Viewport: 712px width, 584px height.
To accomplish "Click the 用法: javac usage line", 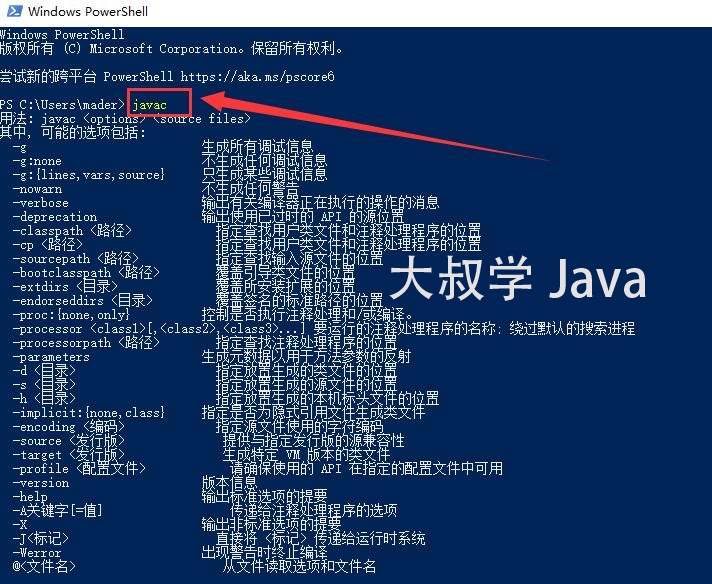I will pos(125,119).
